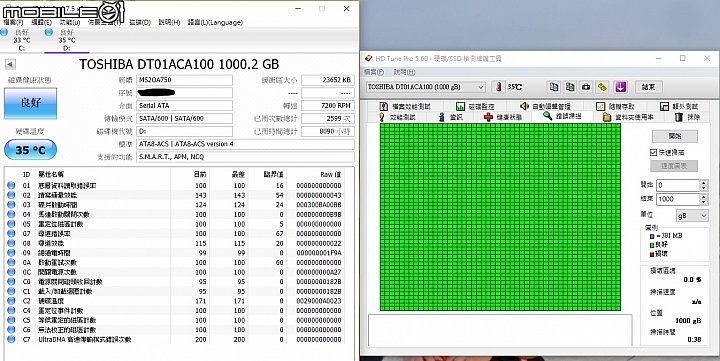
Task: Click the 8090 power-on hours value
Action: pyautogui.click(x=328, y=131)
